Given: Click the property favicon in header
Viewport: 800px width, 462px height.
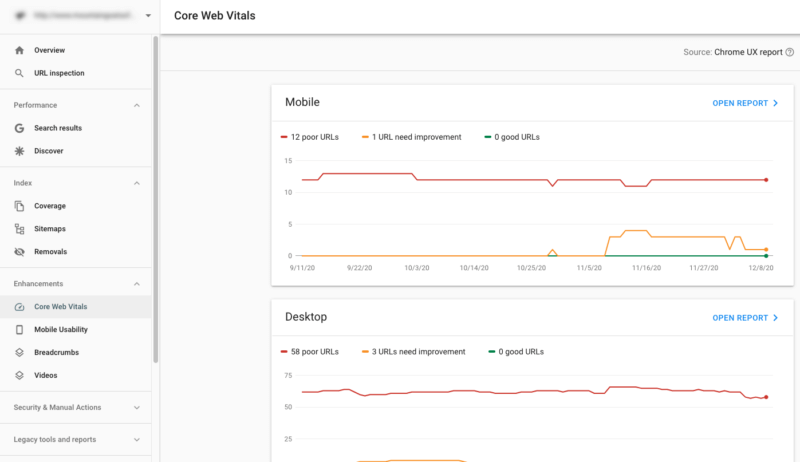Looking at the screenshot, I should click(x=20, y=15).
